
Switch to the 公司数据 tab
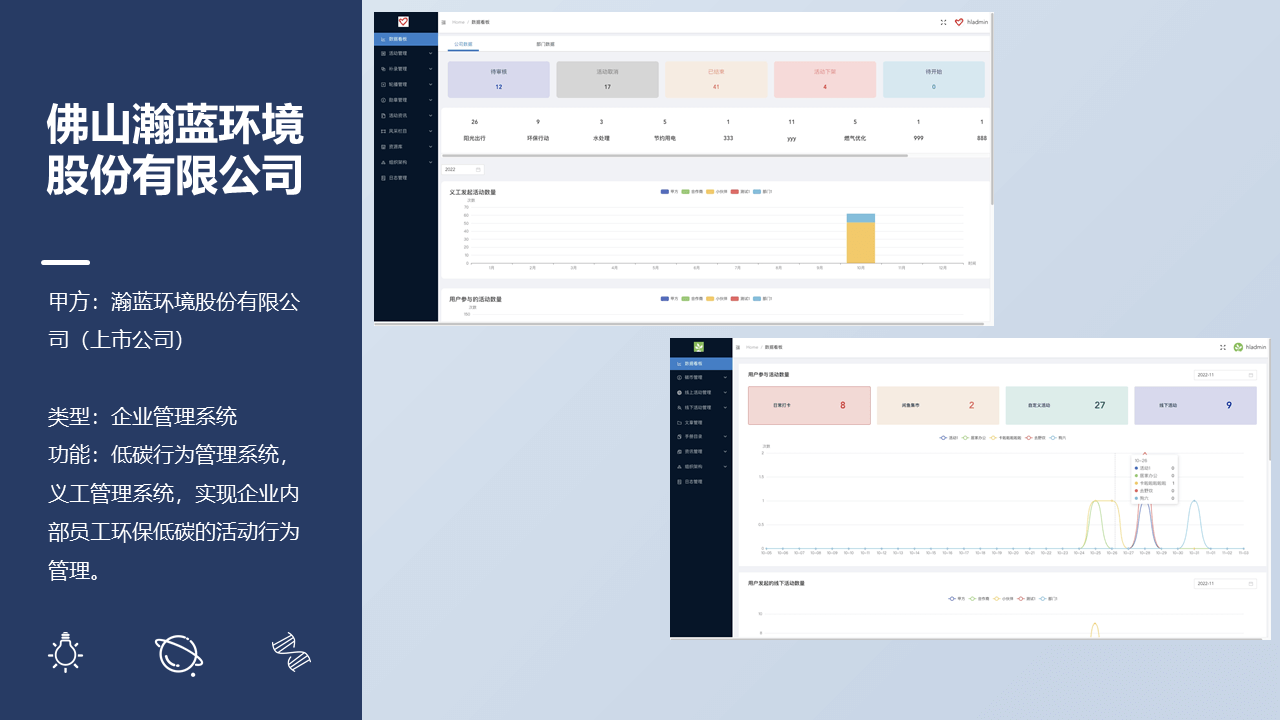coord(463,44)
